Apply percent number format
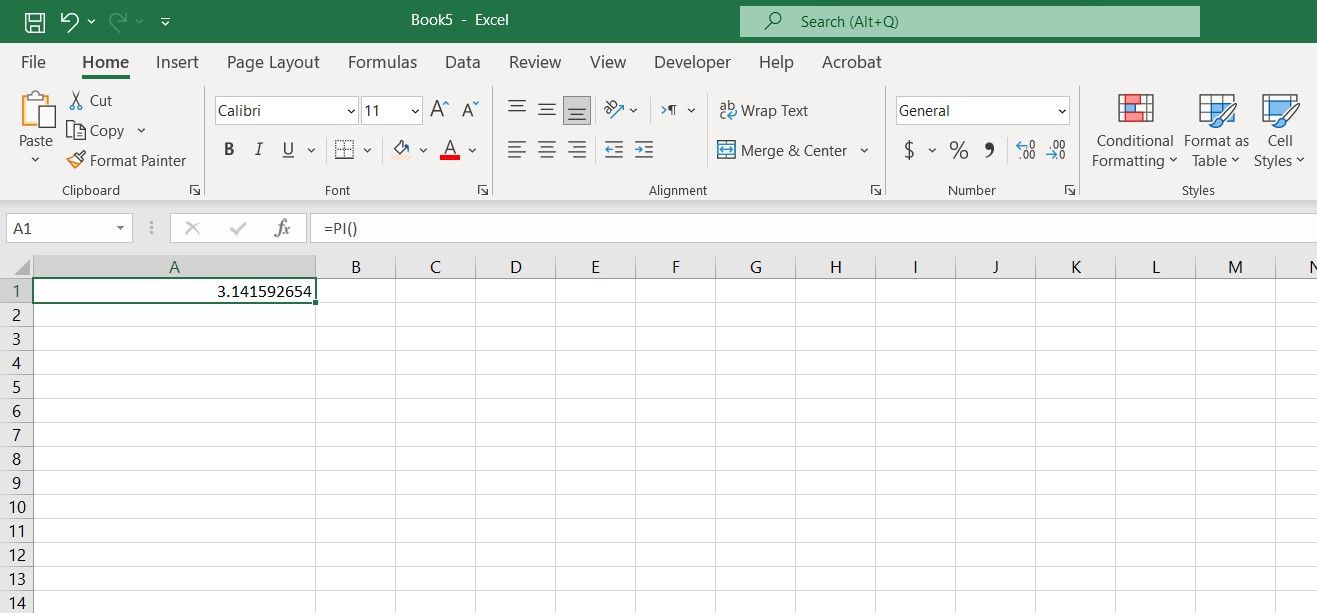 957,149
